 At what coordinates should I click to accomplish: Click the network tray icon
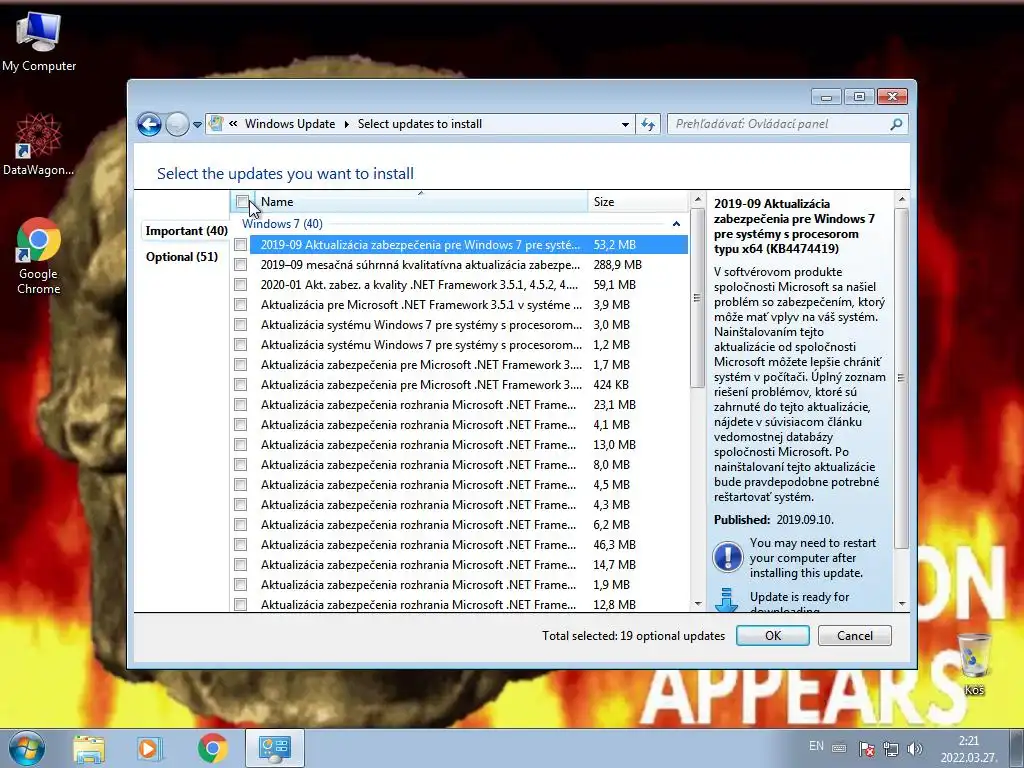891,748
